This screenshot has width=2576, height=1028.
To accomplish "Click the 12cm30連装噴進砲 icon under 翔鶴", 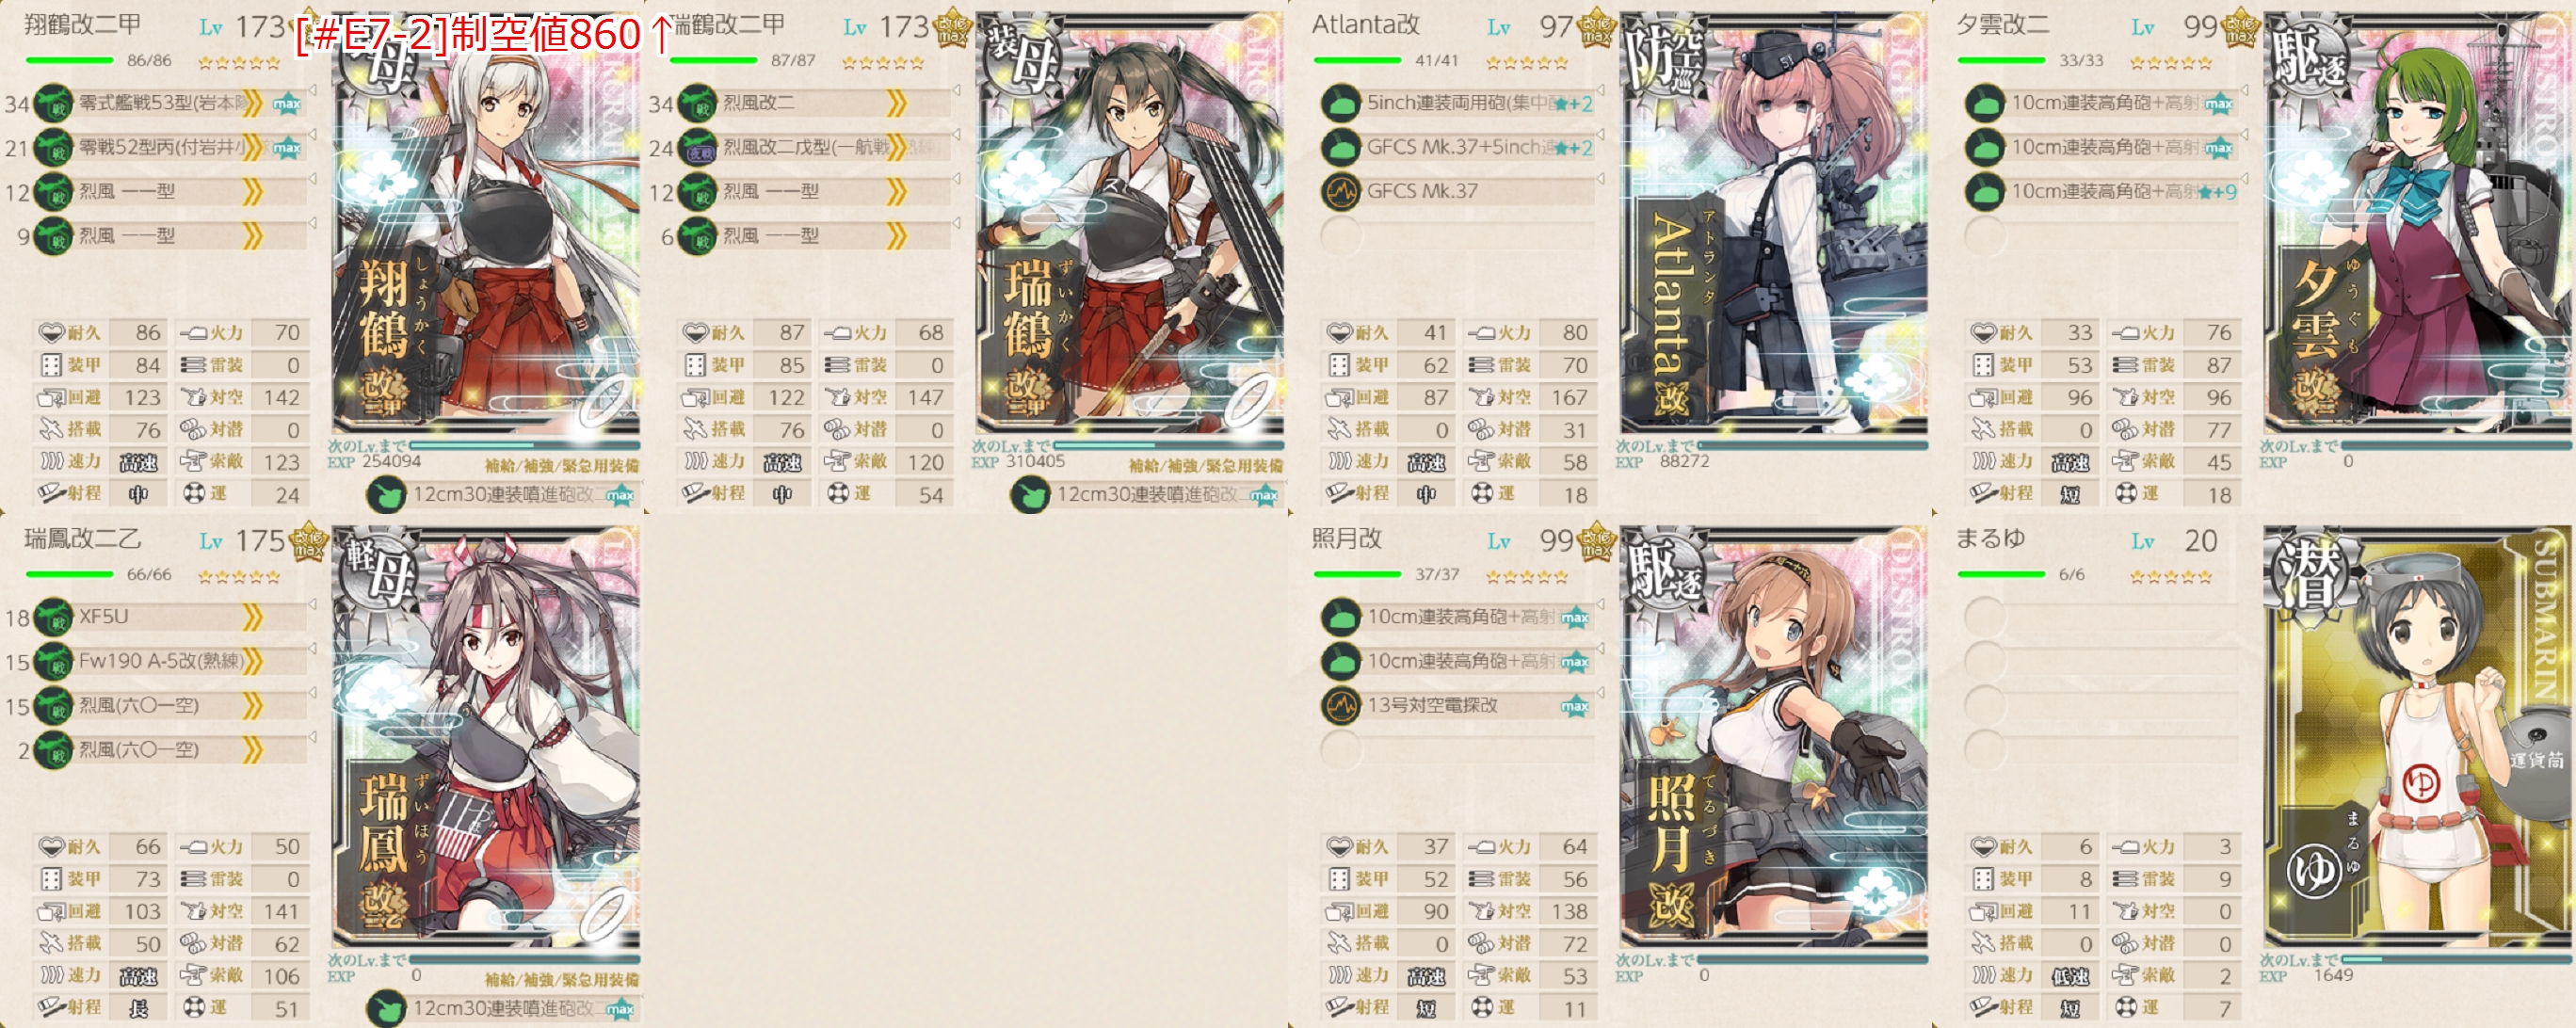I will click(386, 495).
